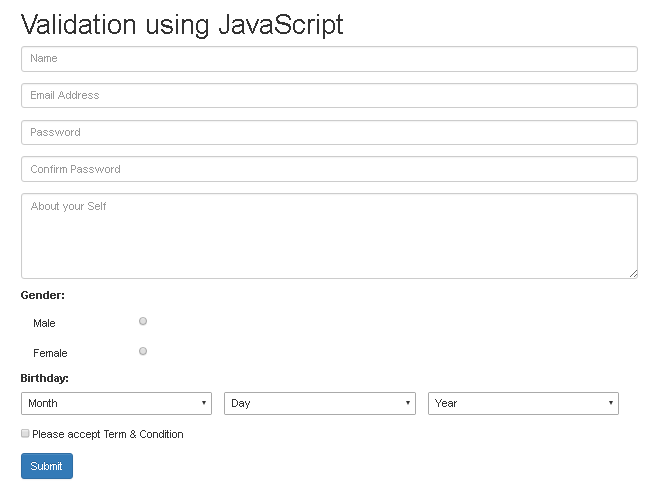Image resolution: width=662 pixels, height=490 pixels.
Task: Click the textarea resize grip corner
Action: tap(633, 274)
